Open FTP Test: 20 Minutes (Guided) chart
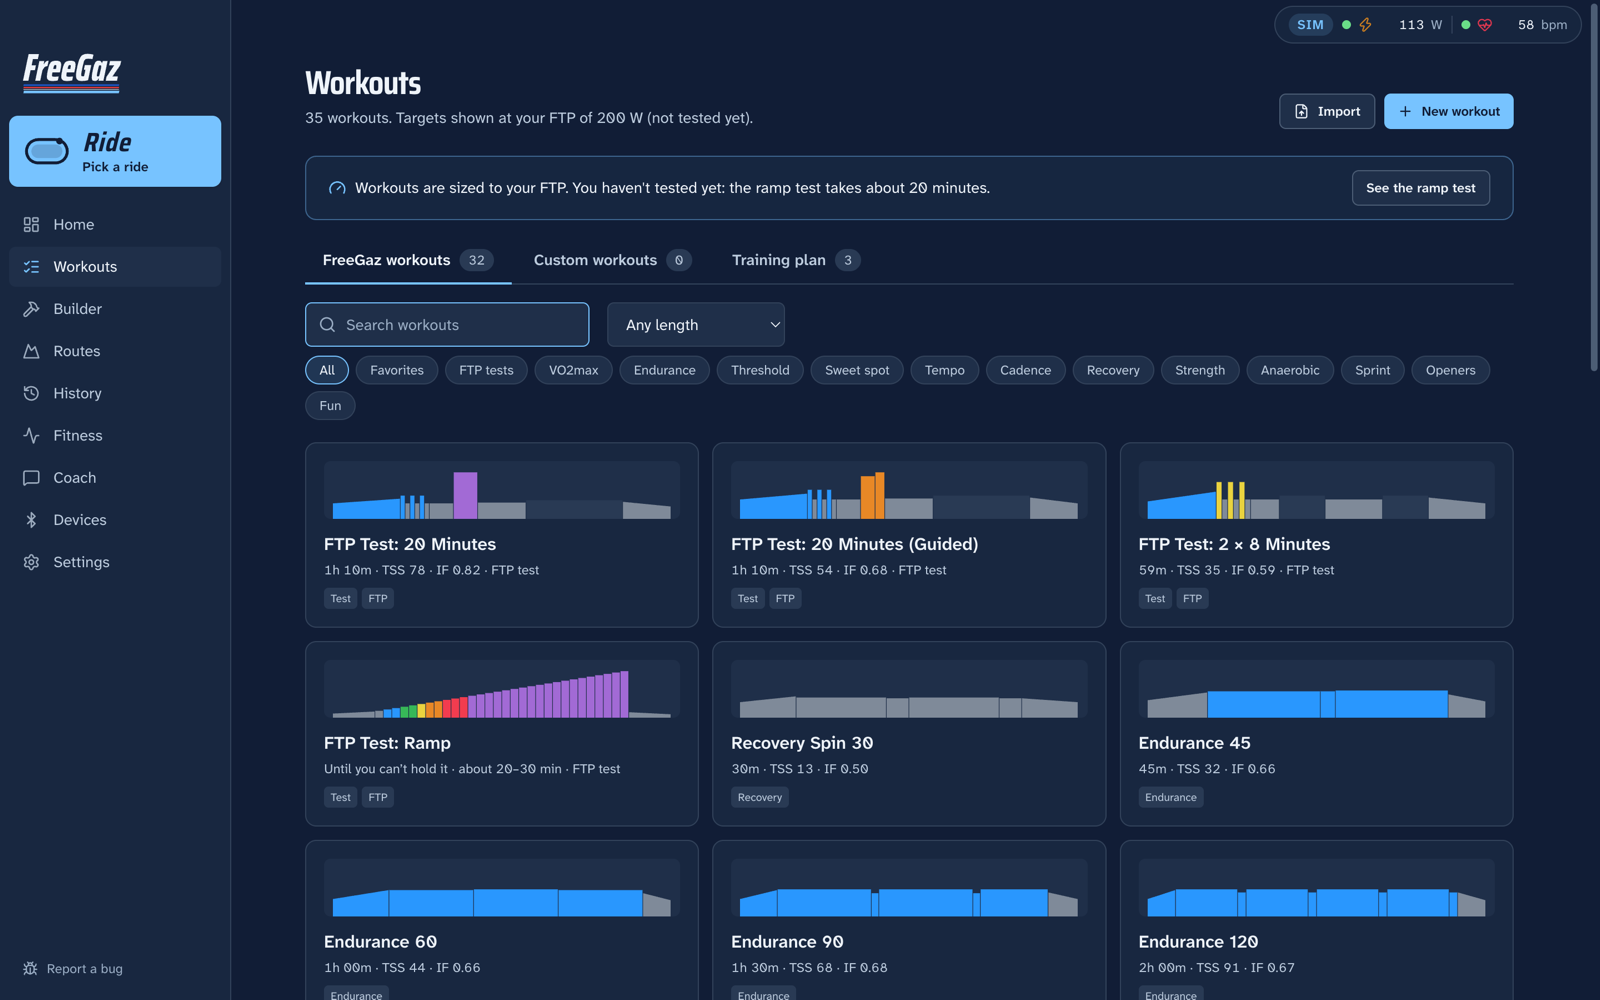The image size is (1600, 1000). pyautogui.click(x=909, y=490)
